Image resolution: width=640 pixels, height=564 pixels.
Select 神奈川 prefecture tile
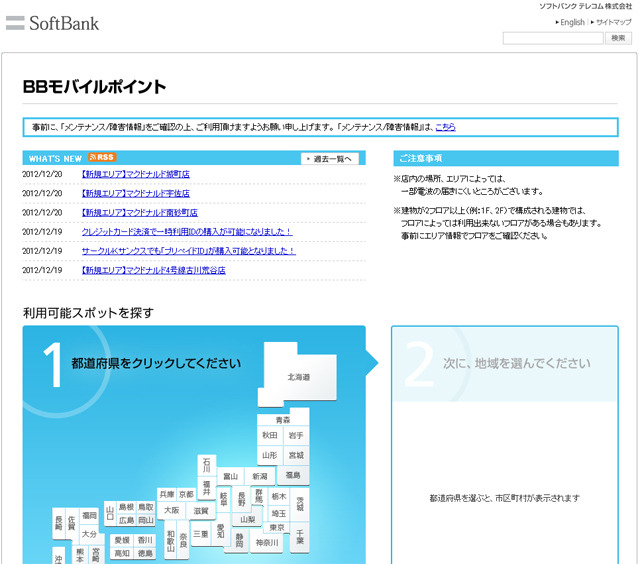click(x=267, y=542)
